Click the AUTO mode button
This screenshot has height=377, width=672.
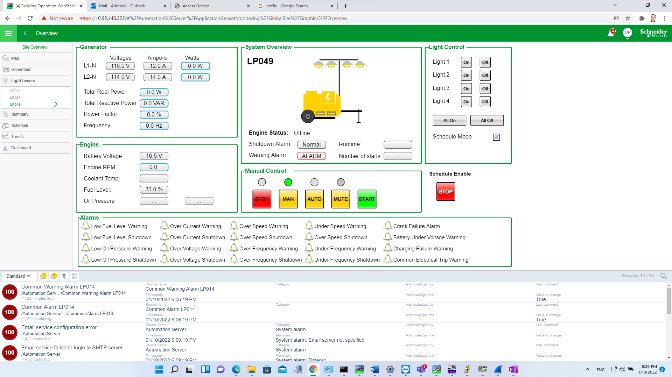(x=314, y=199)
